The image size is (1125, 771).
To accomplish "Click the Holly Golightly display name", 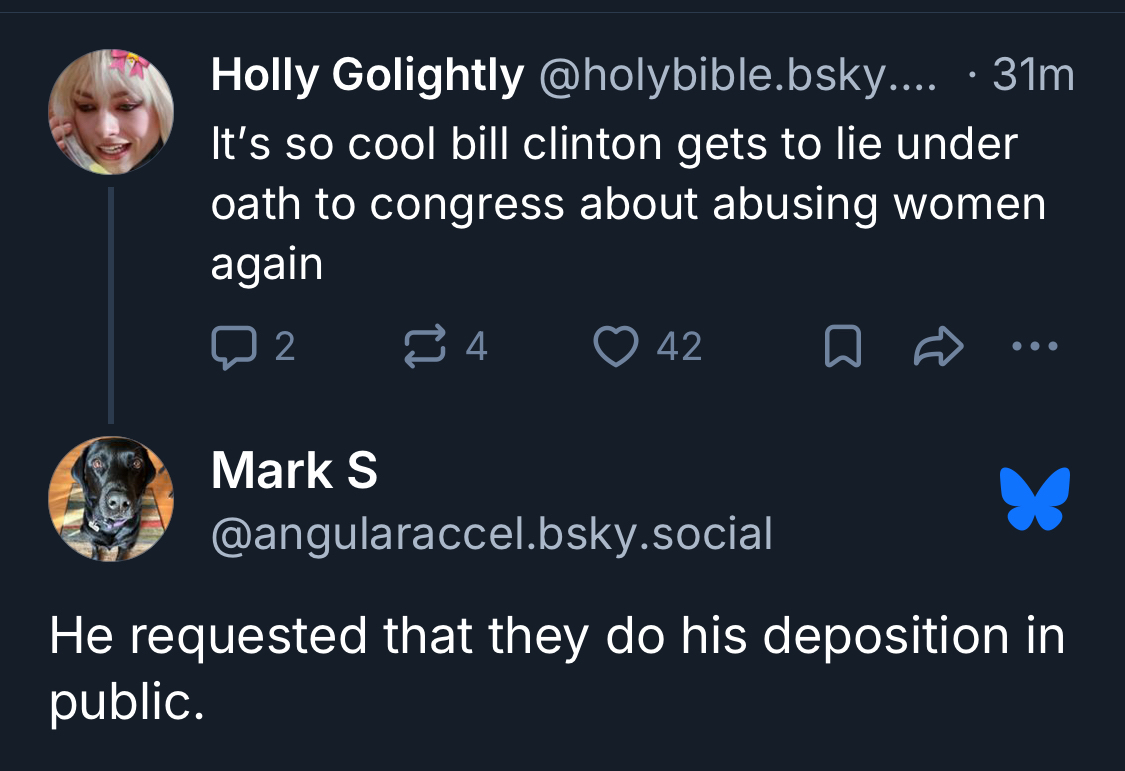I will [x=367, y=76].
